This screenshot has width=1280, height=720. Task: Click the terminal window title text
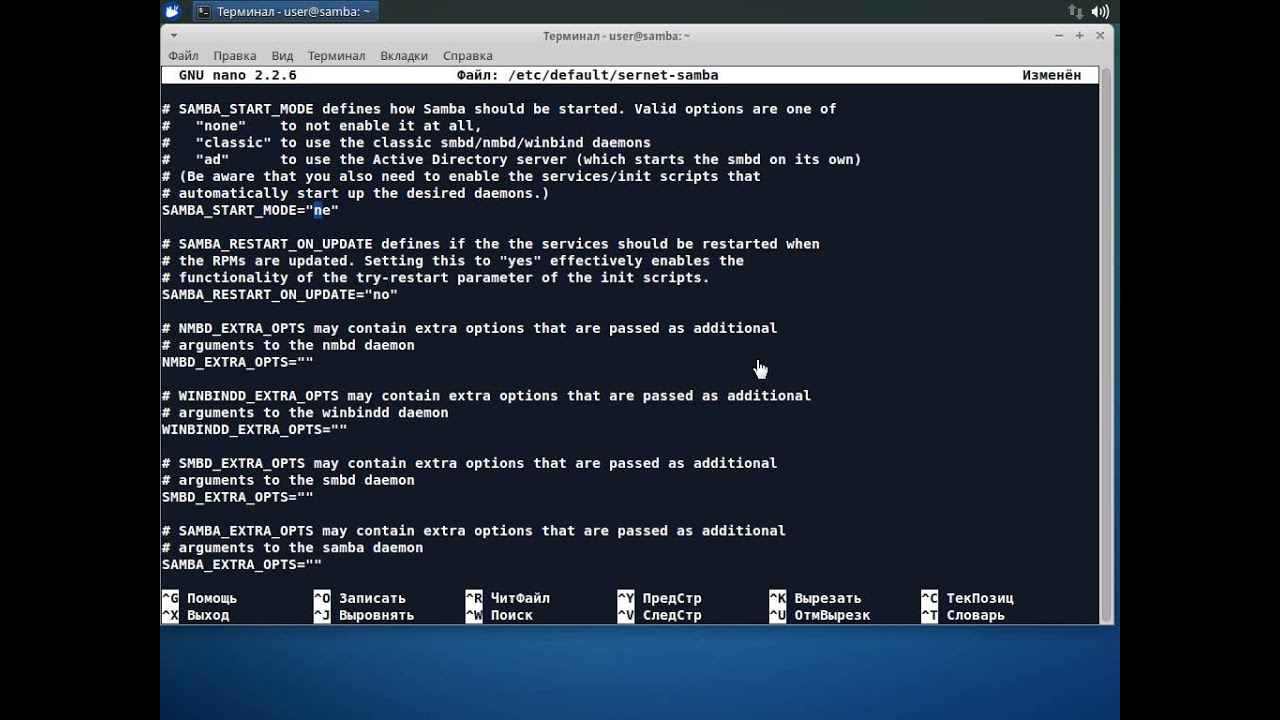tap(616, 36)
